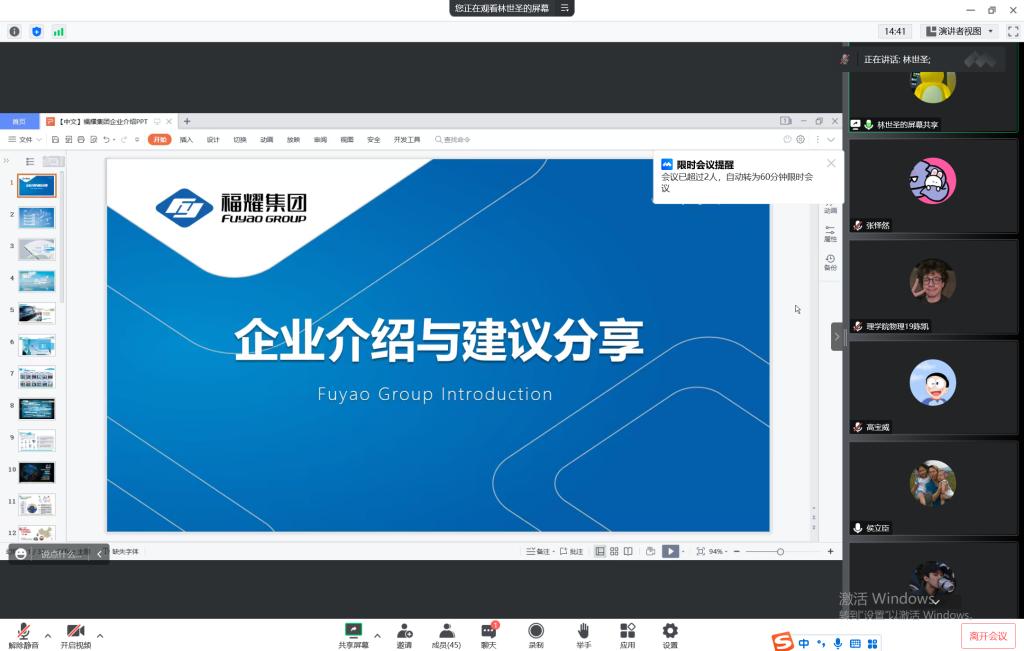Raise hand using 举手 icon
The width and height of the screenshot is (1024, 651).
click(583, 633)
